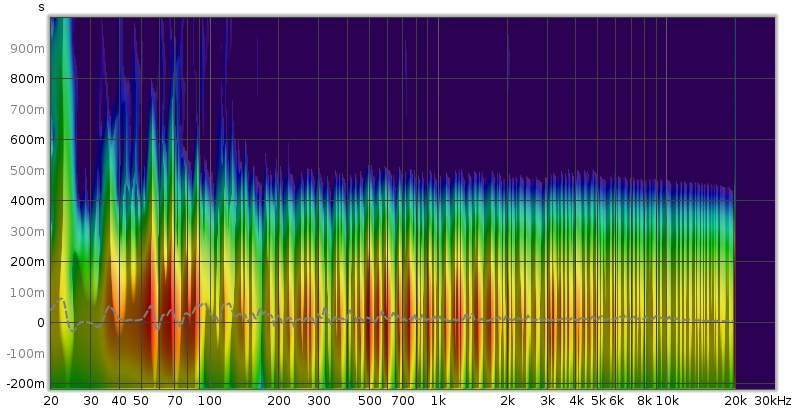Click the 2k frequency axis label
The width and height of the screenshot is (800, 412).
pos(507,401)
